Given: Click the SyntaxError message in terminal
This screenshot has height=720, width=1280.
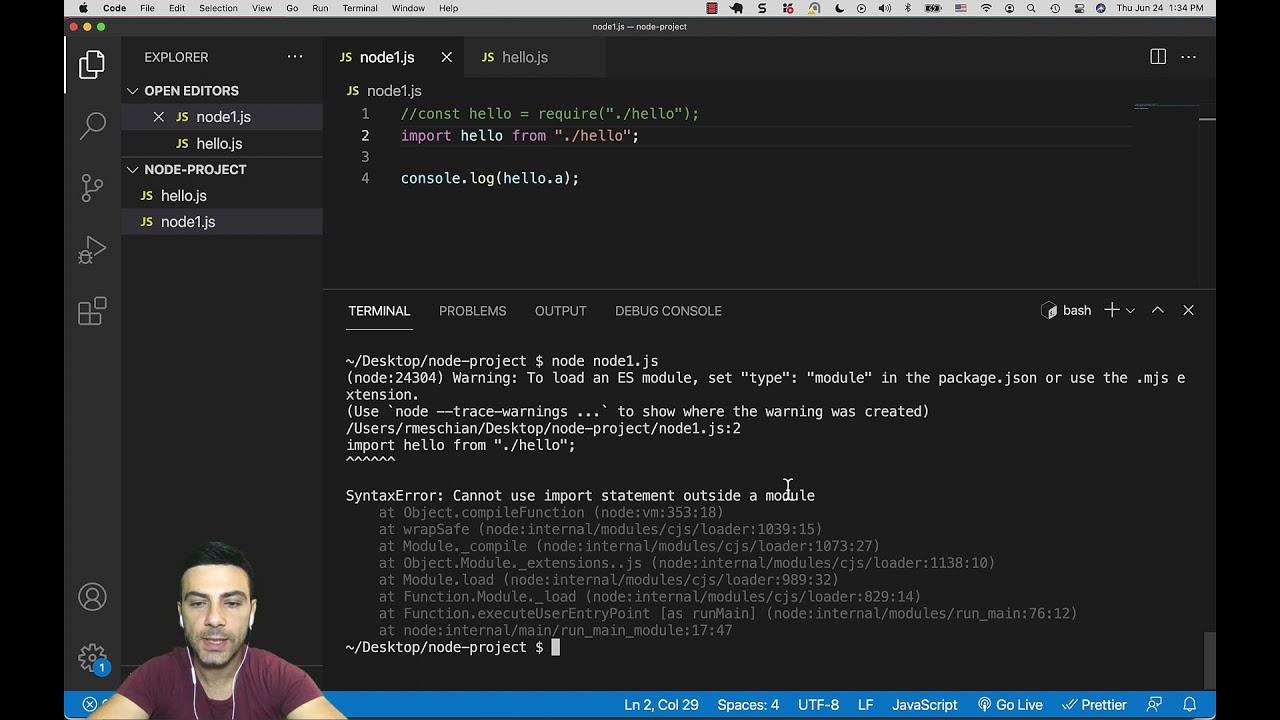Looking at the screenshot, I should click(580, 495).
